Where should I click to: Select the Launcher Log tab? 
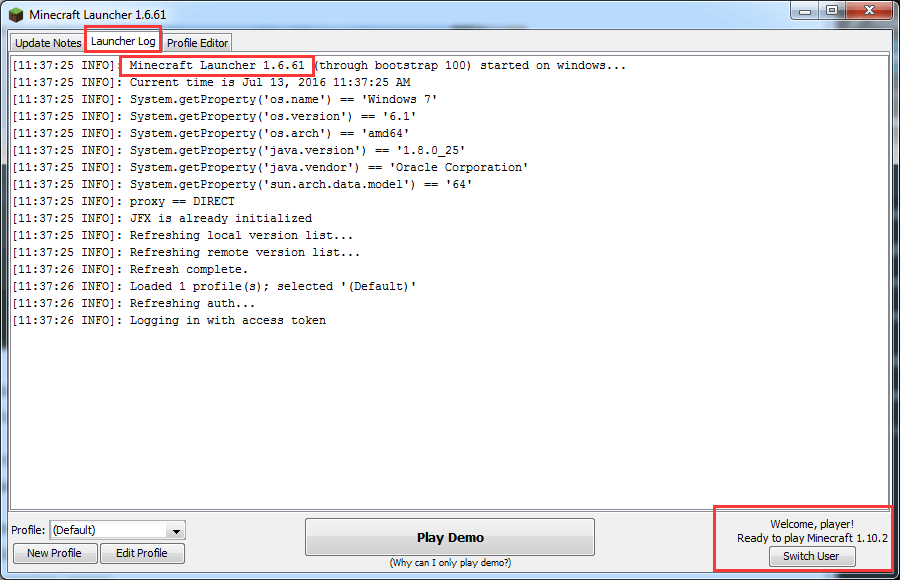click(x=123, y=41)
